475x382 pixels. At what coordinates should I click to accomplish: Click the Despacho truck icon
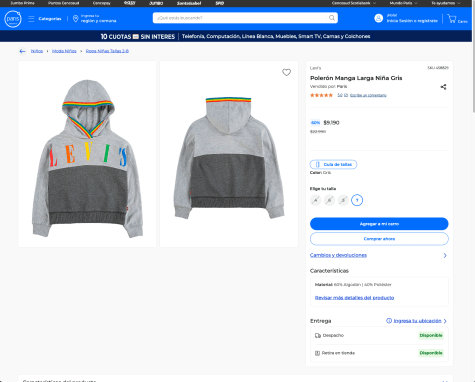(x=318, y=335)
